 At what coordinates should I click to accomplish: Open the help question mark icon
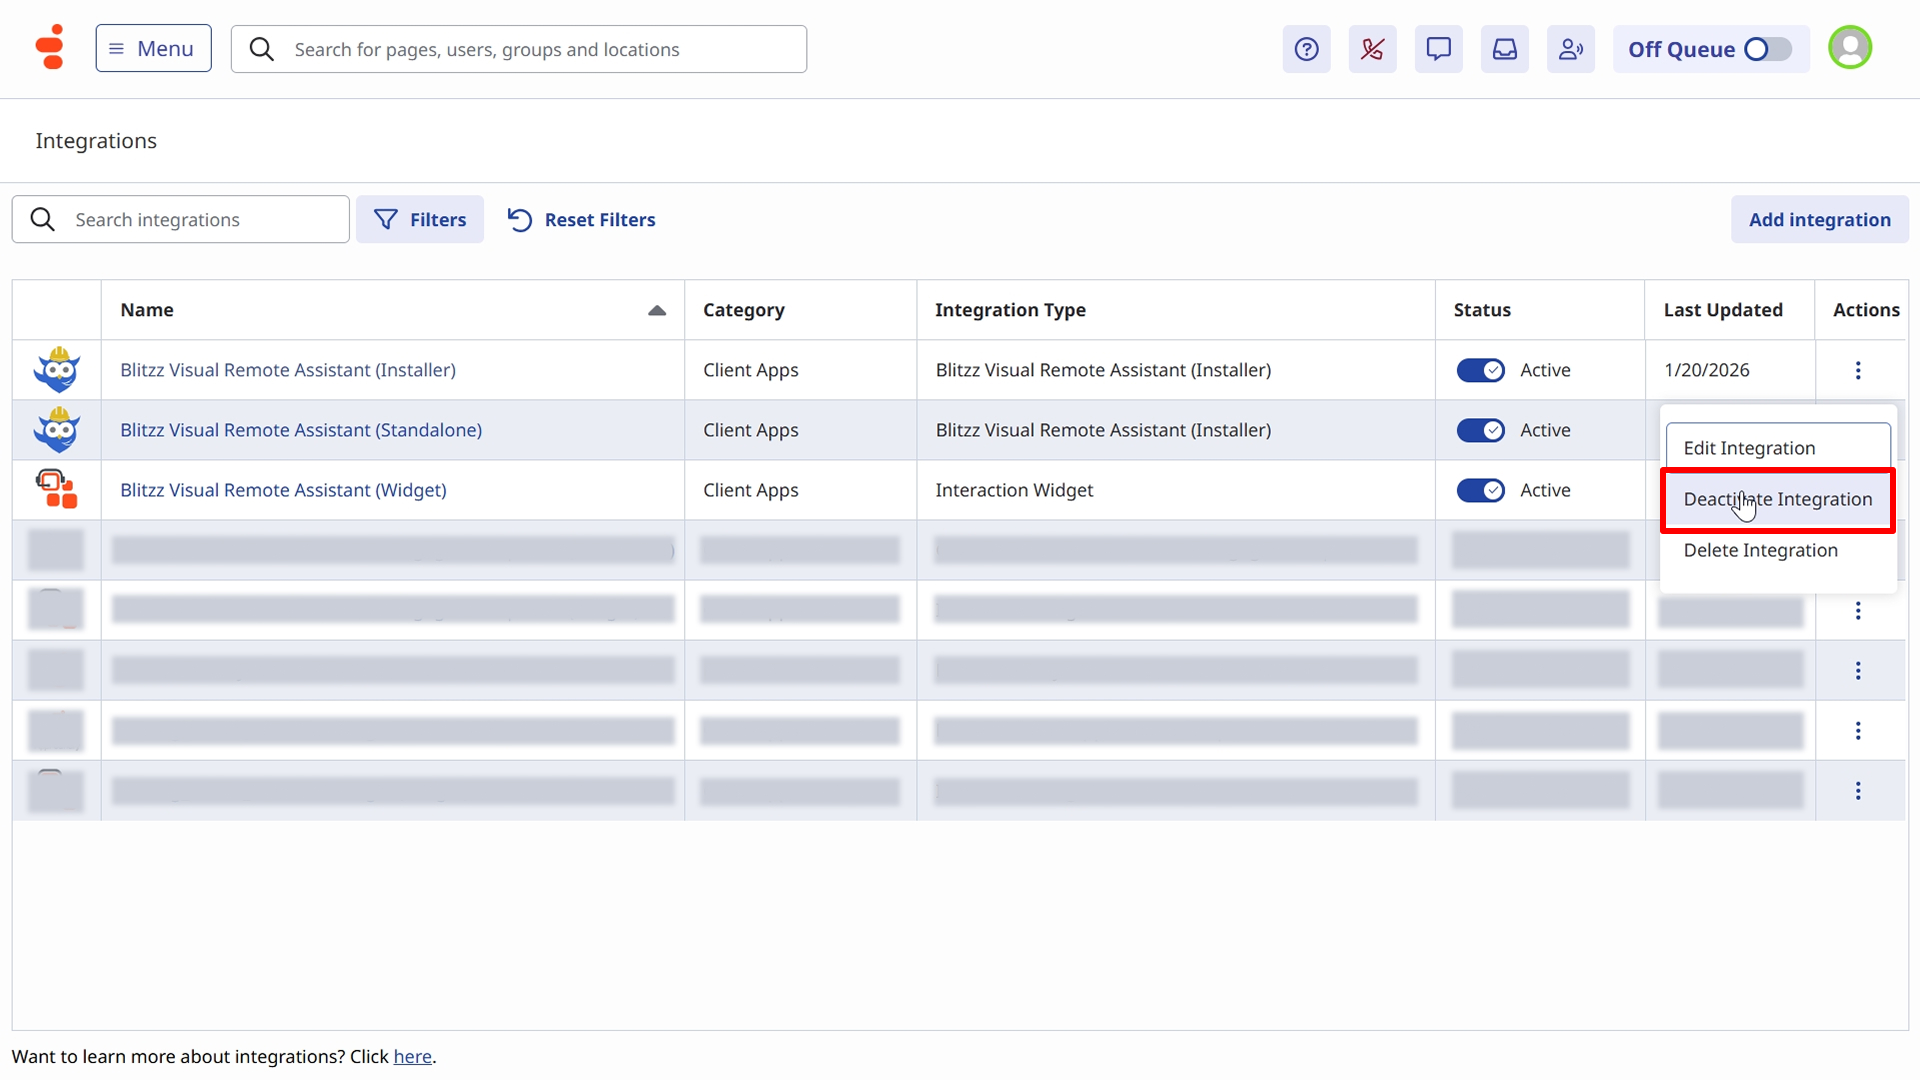tap(1306, 49)
